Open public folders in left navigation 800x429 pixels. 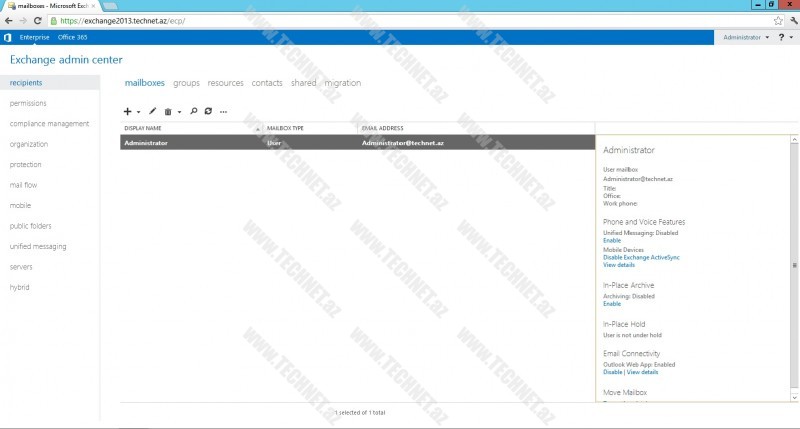[x=31, y=225]
